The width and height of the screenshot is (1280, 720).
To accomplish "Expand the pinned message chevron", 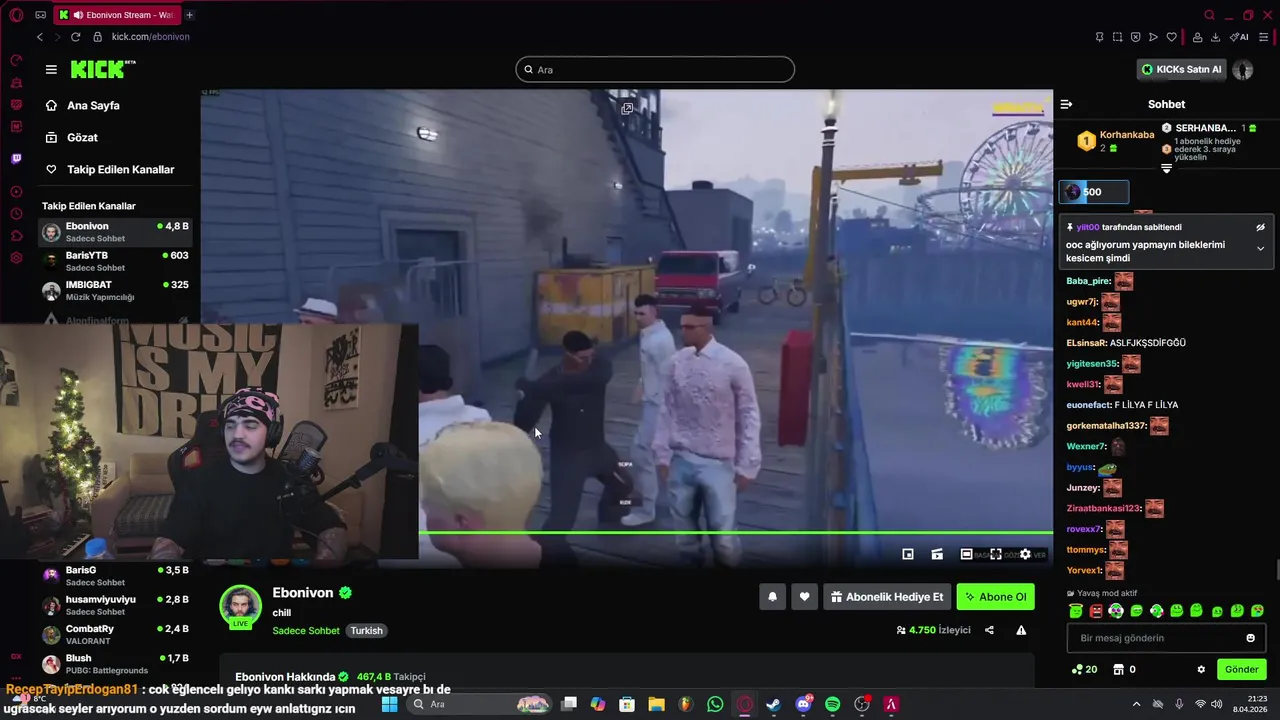I will (x=1260, y=248).
